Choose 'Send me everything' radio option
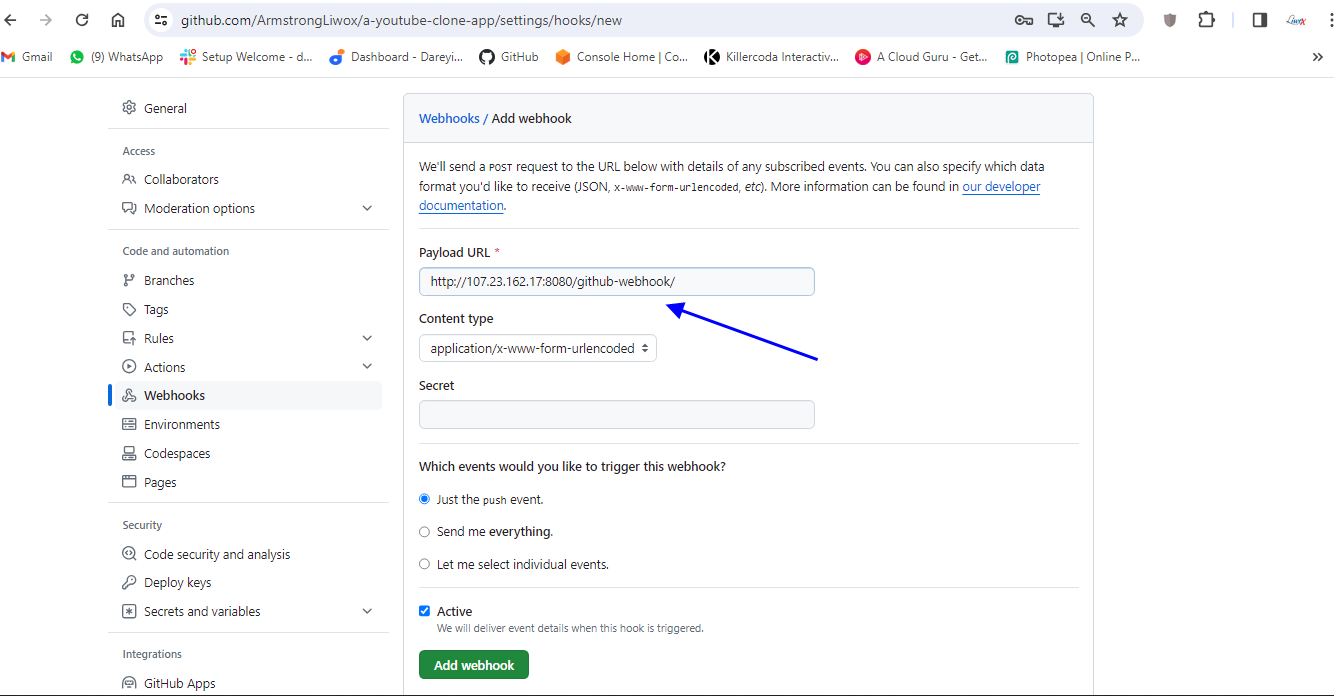This screenshot has height=696, width=1334. pos(424,532)
